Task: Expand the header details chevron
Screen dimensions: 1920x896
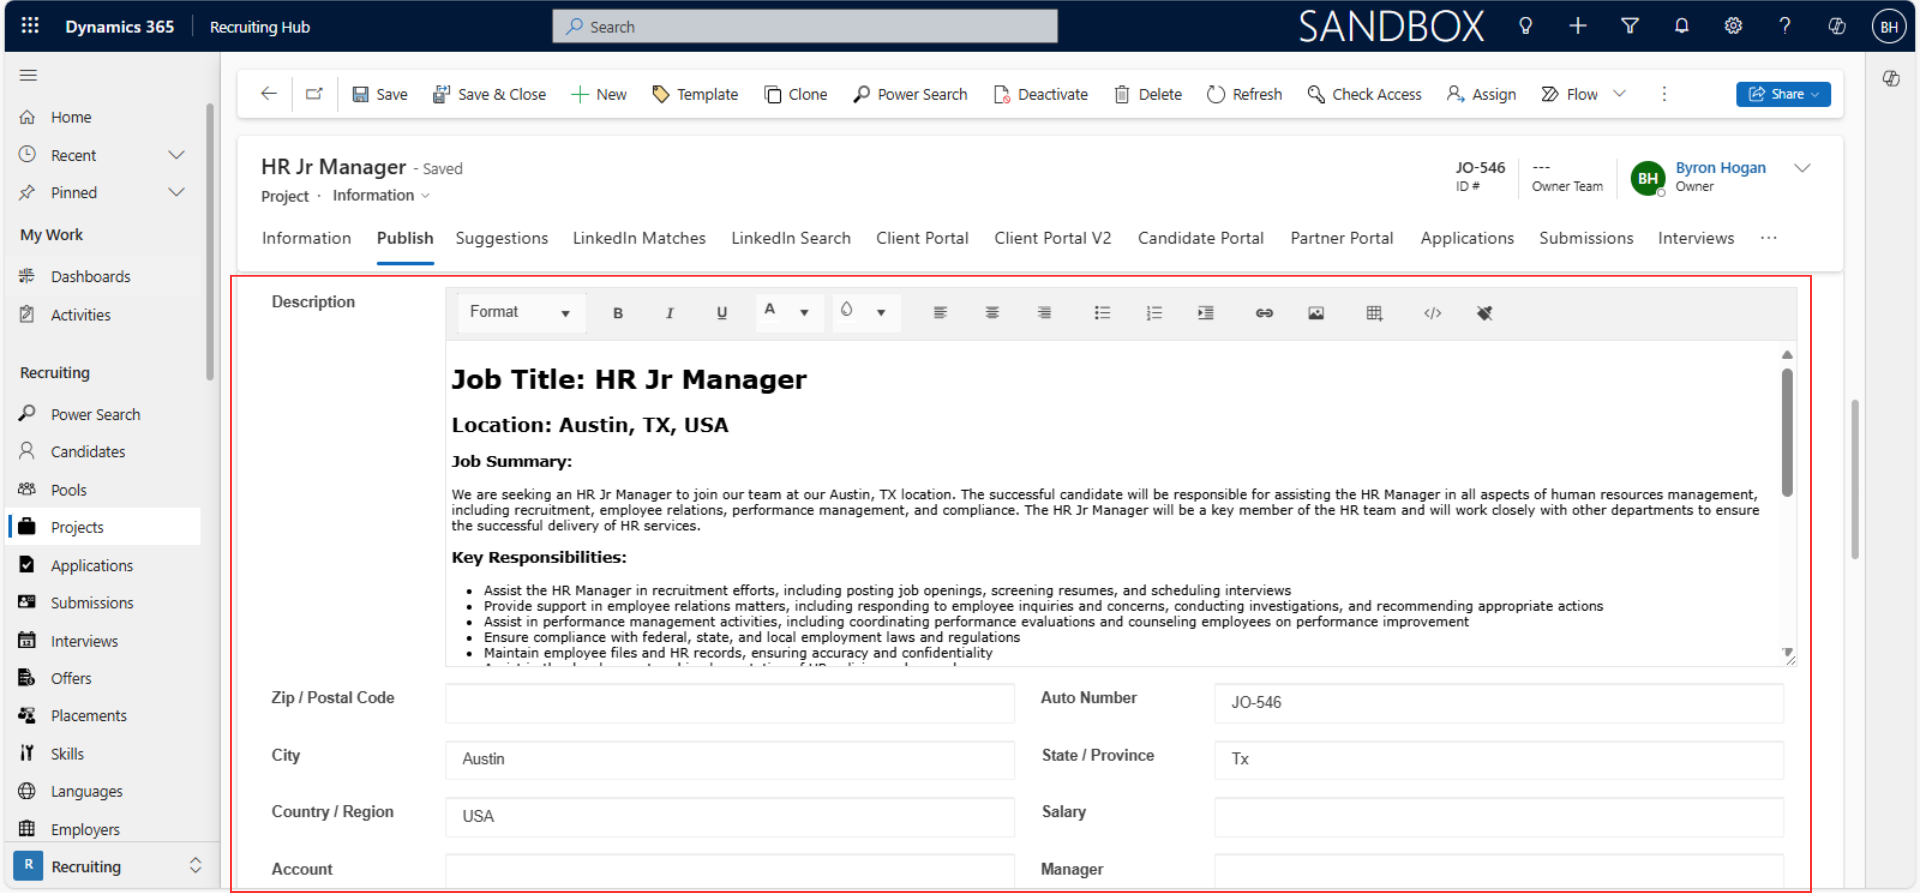Action: point(1802,168)
